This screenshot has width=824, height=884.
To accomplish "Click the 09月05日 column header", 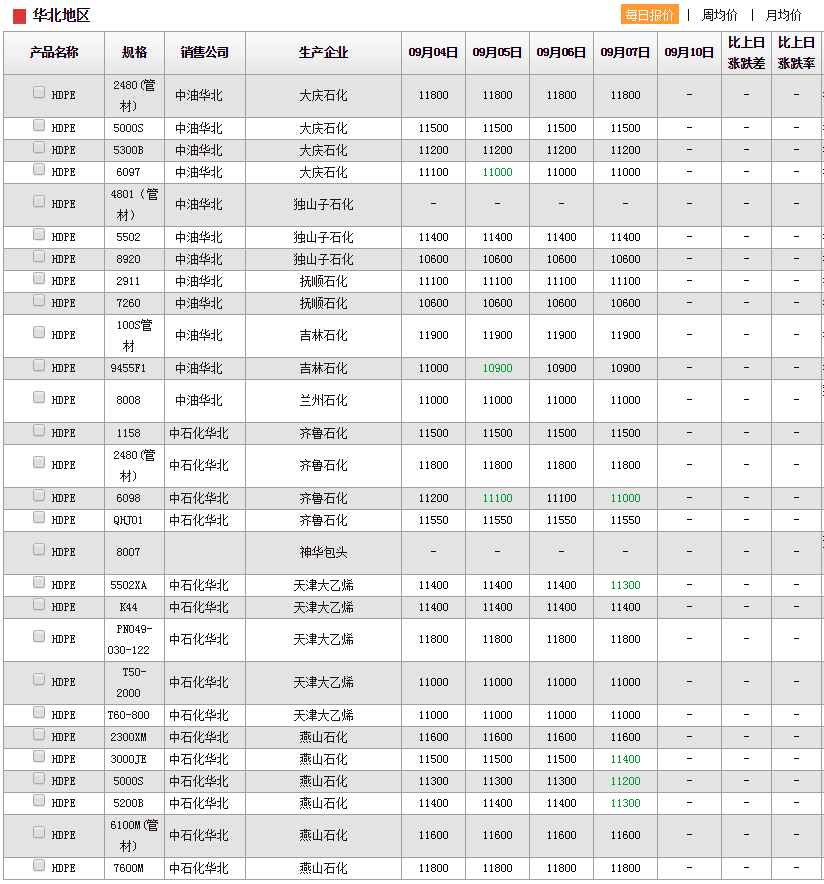I will point(497,52).
